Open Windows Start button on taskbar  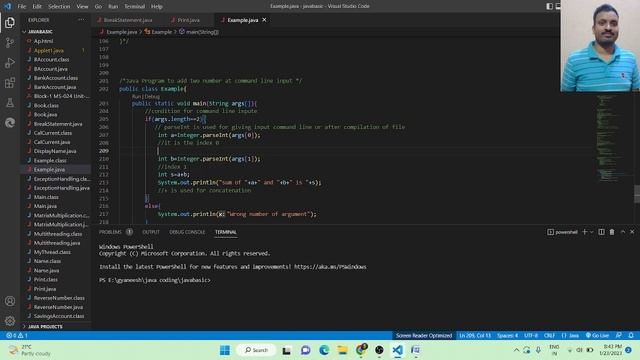tap(225, 350)
